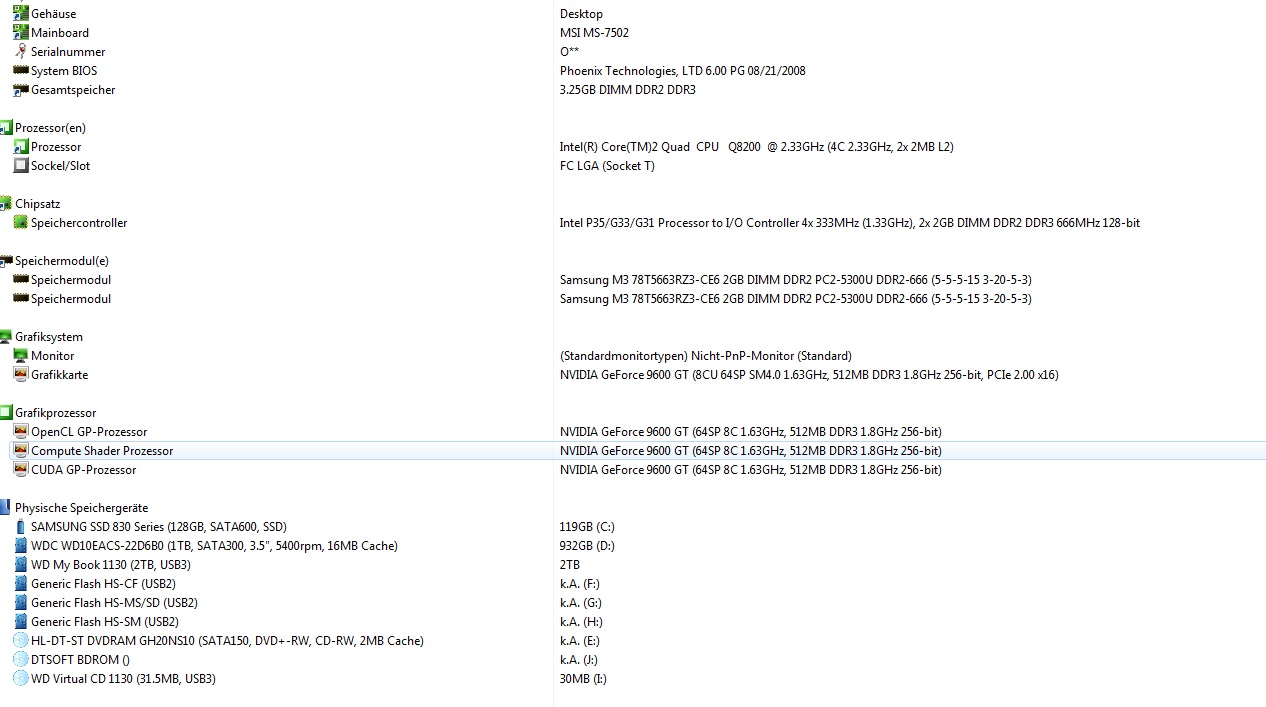
Task: Select the SAMSUNG SSD 830 drive icon
Action: coord(21,527)
